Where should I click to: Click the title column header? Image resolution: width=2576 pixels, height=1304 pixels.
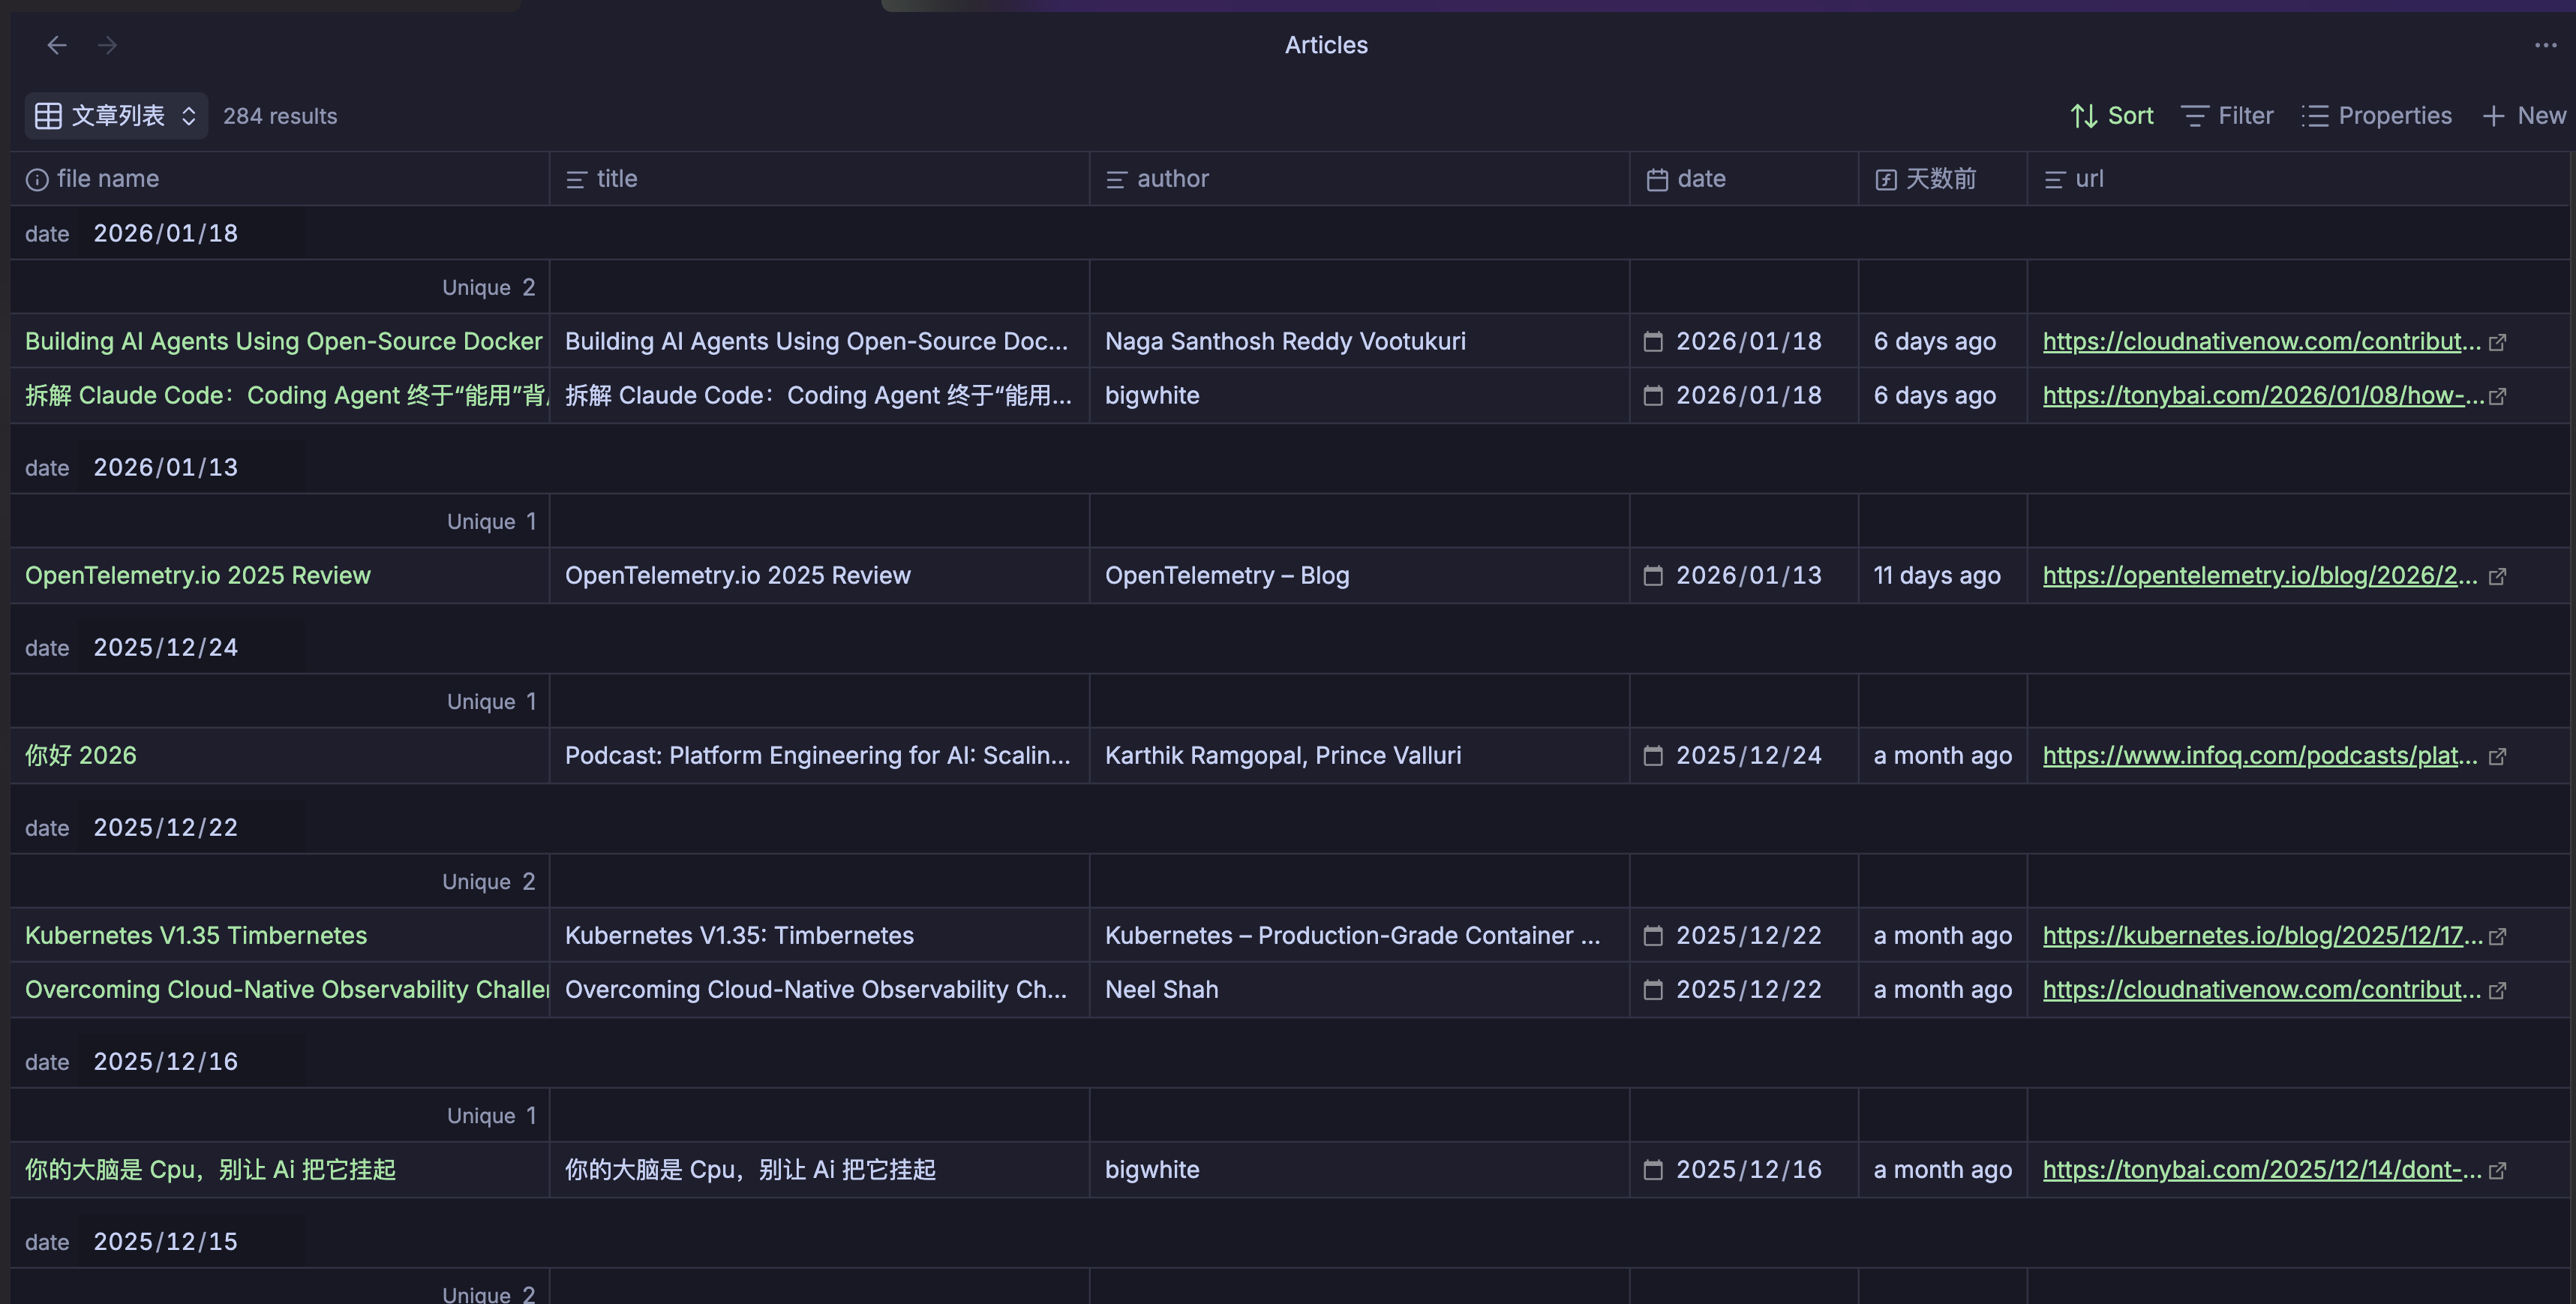click(617, 179)
